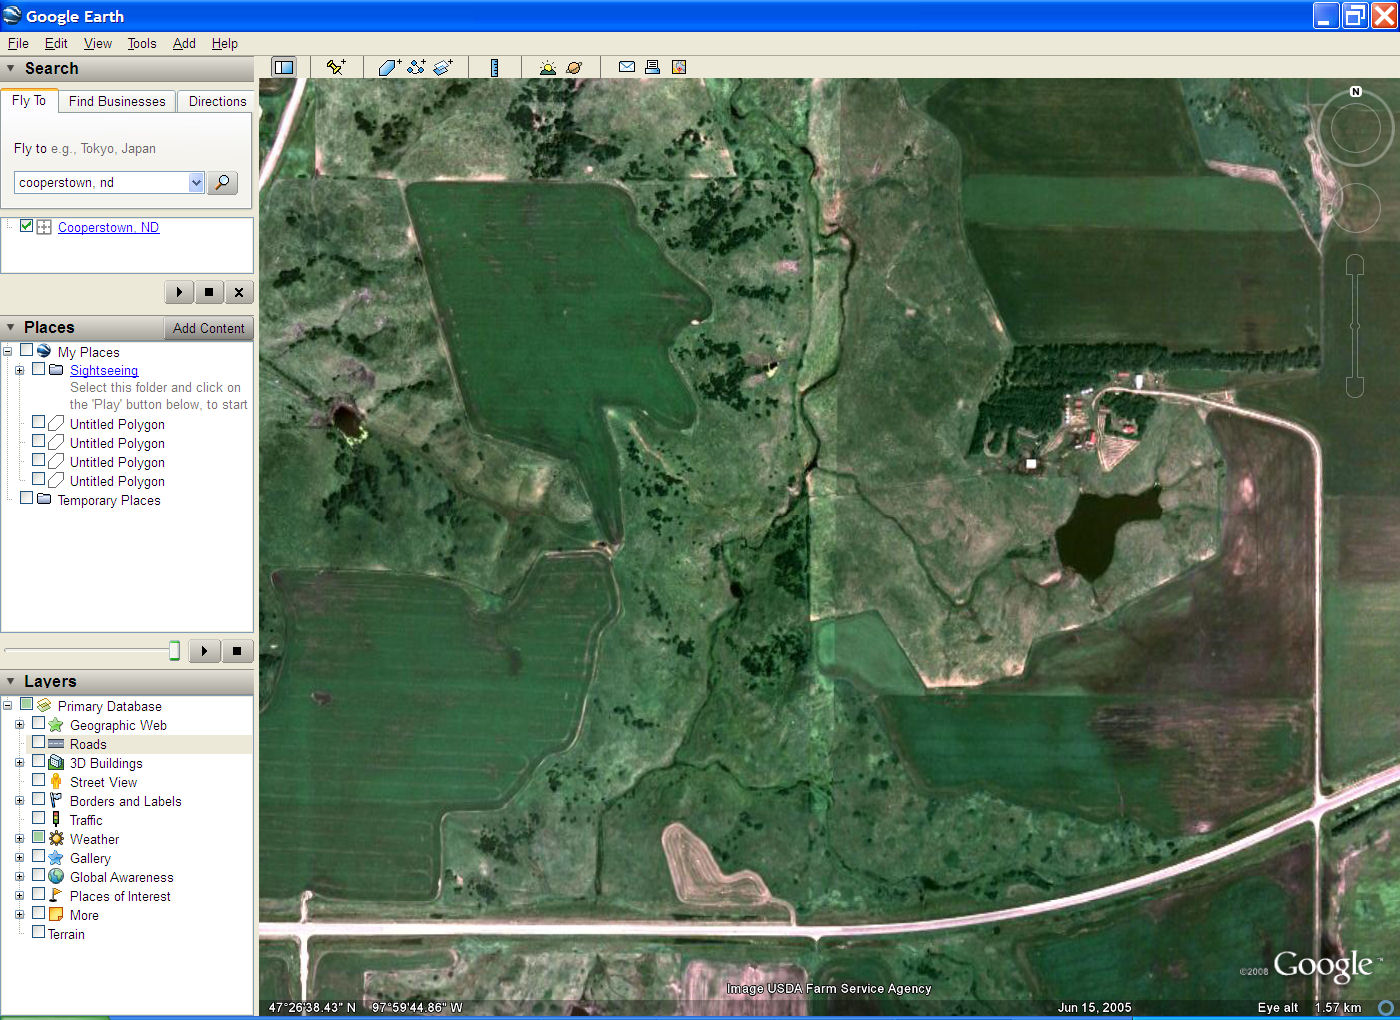Switch to the Directions tab
Viewport: 1400px width, 1020px height.
coord(217,101)
